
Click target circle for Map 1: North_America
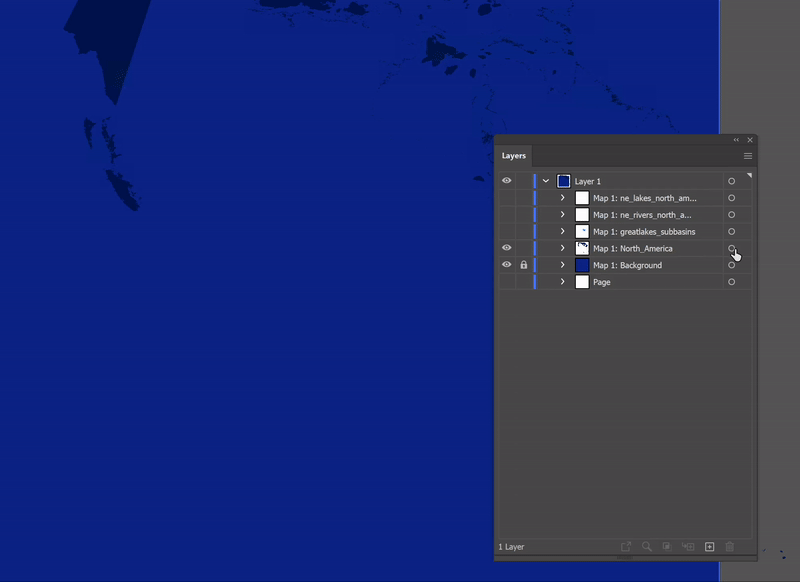point(731,248)
